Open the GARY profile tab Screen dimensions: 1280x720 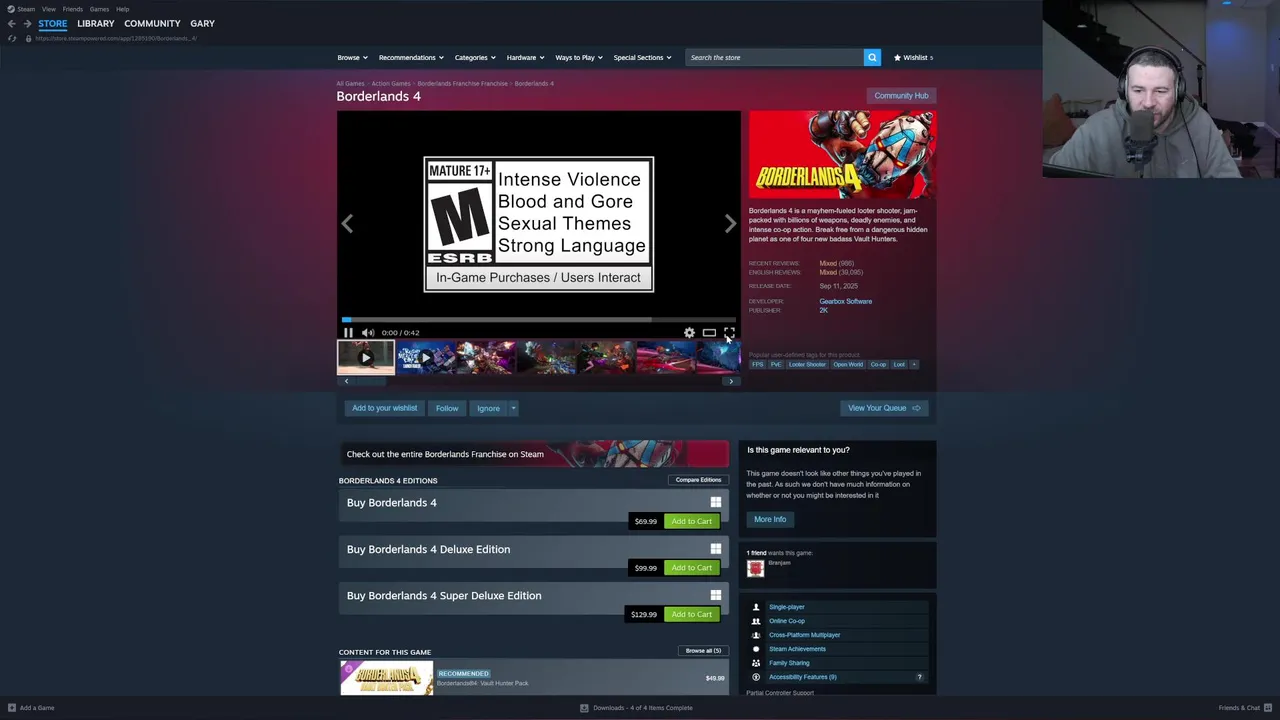[202, 23]
